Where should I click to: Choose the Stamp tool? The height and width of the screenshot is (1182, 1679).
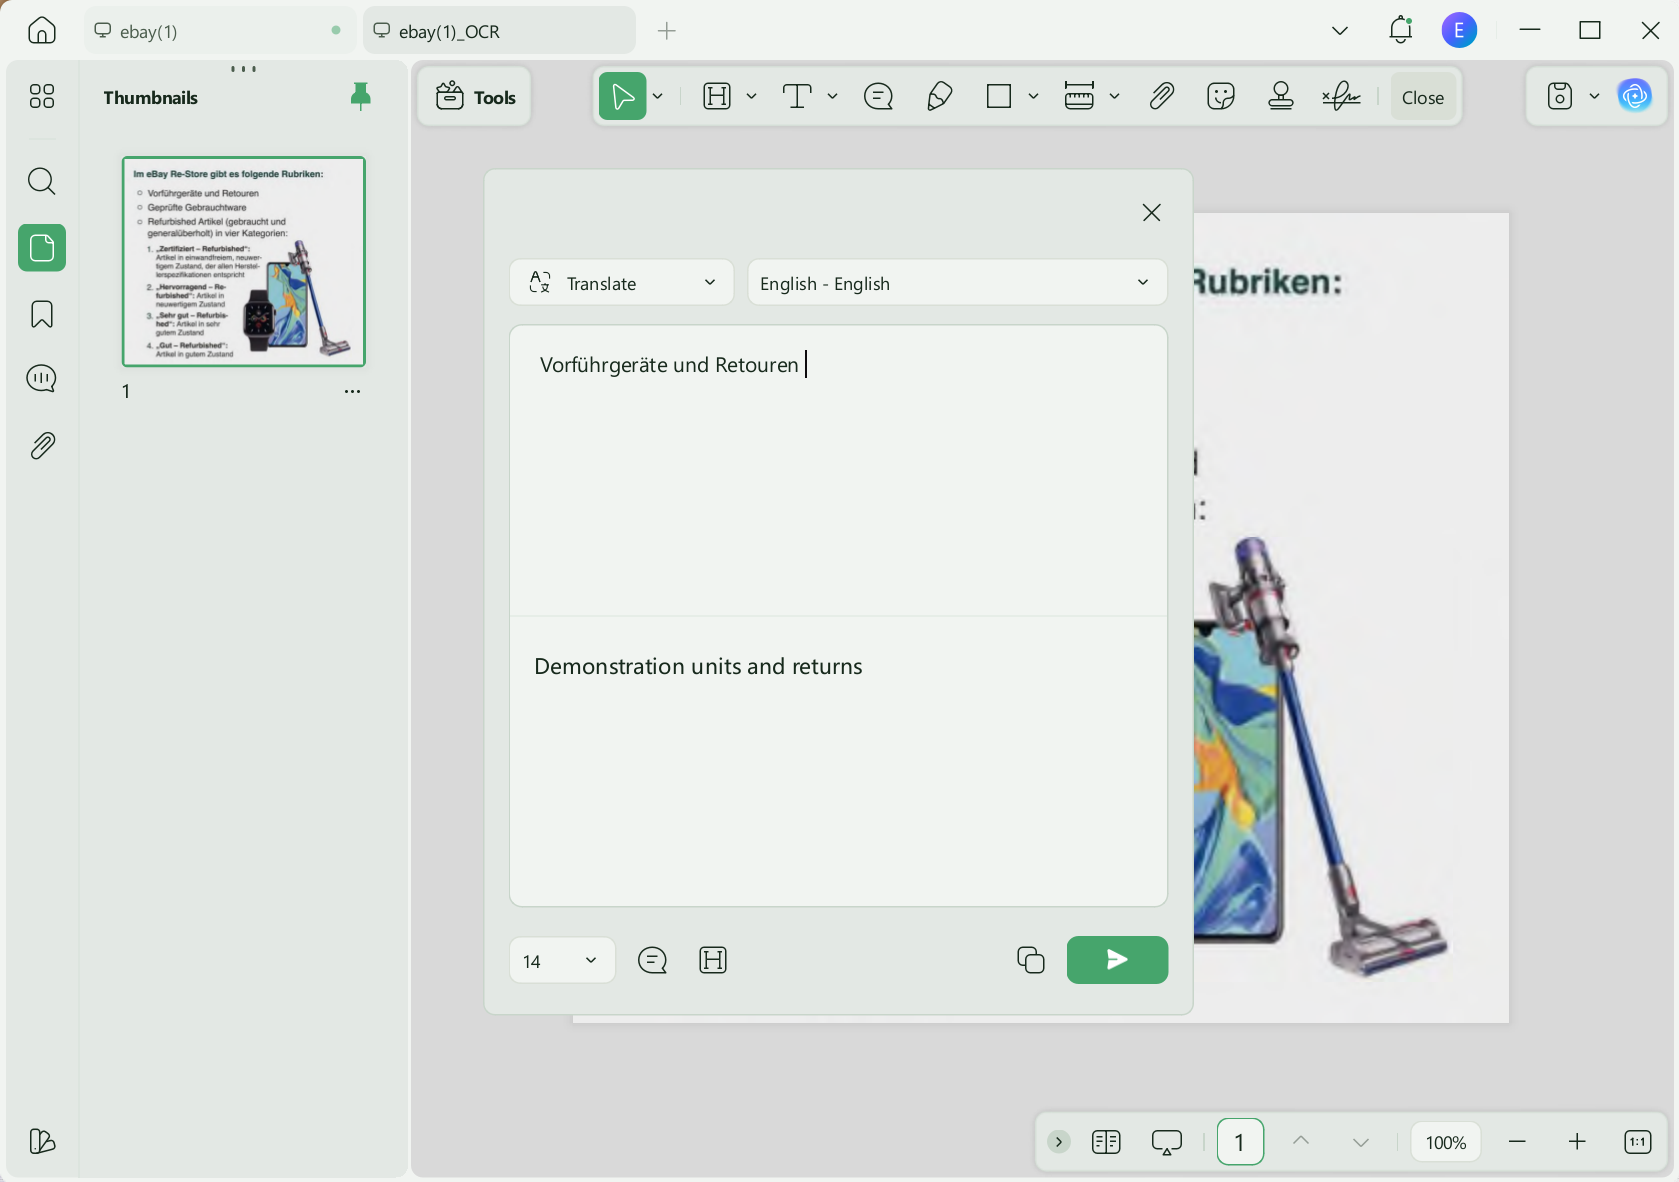[1281, 96]
